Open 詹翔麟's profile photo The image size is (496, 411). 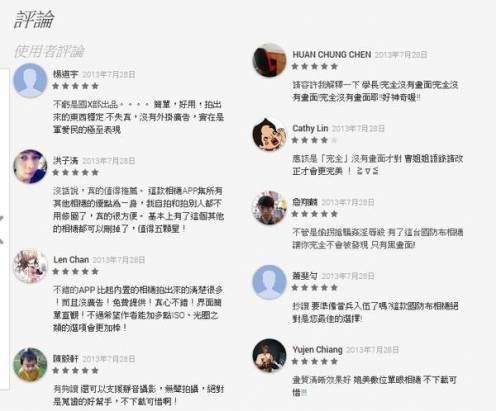click(269, 208)
